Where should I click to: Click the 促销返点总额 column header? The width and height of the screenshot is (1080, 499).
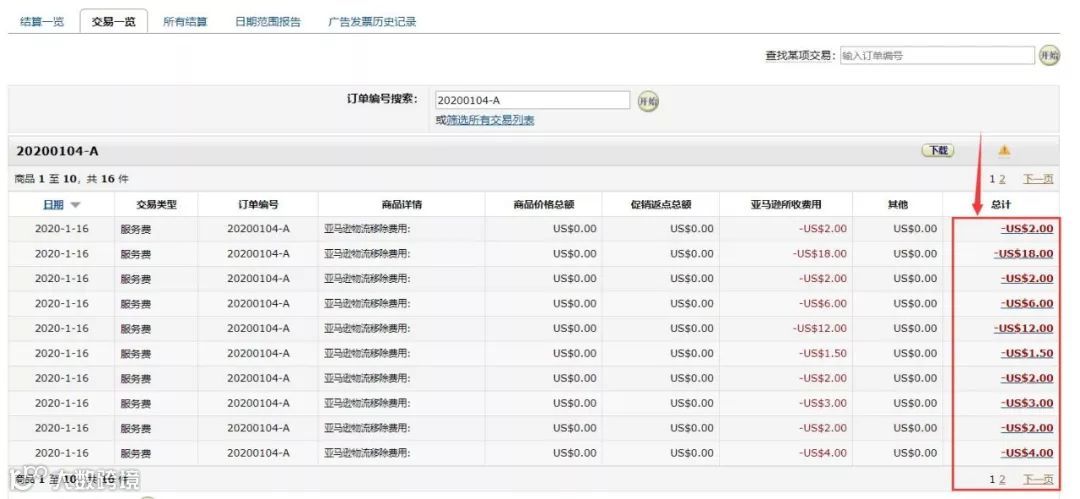[661, 205]
